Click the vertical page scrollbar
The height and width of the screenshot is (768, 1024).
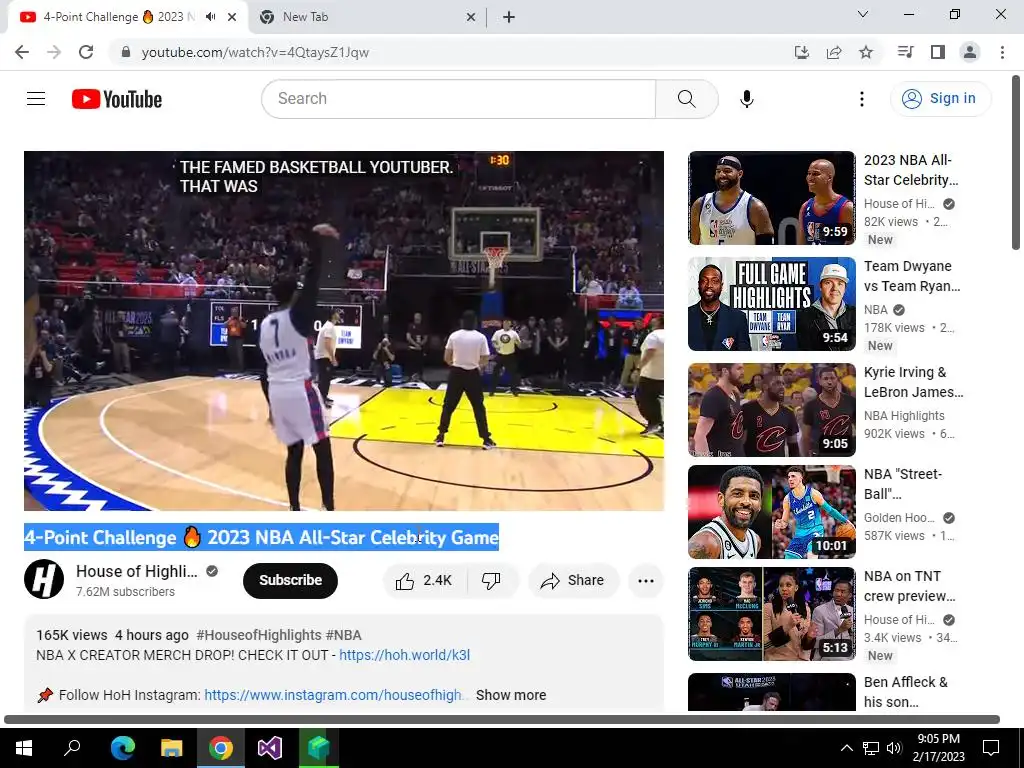[1016, 162]
